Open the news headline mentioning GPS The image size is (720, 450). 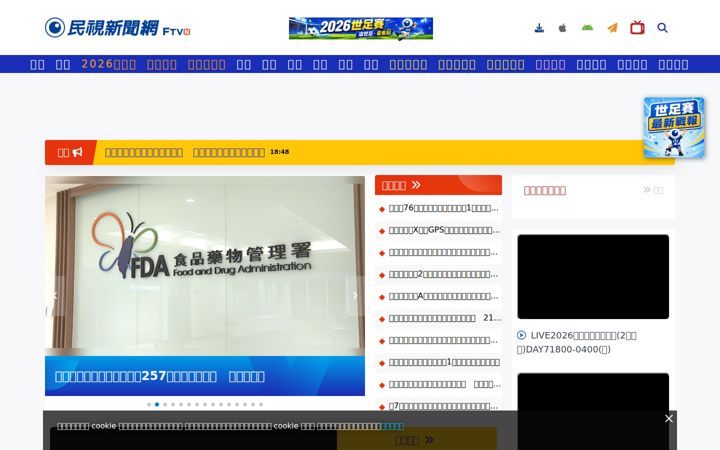[x=444, y=231]
